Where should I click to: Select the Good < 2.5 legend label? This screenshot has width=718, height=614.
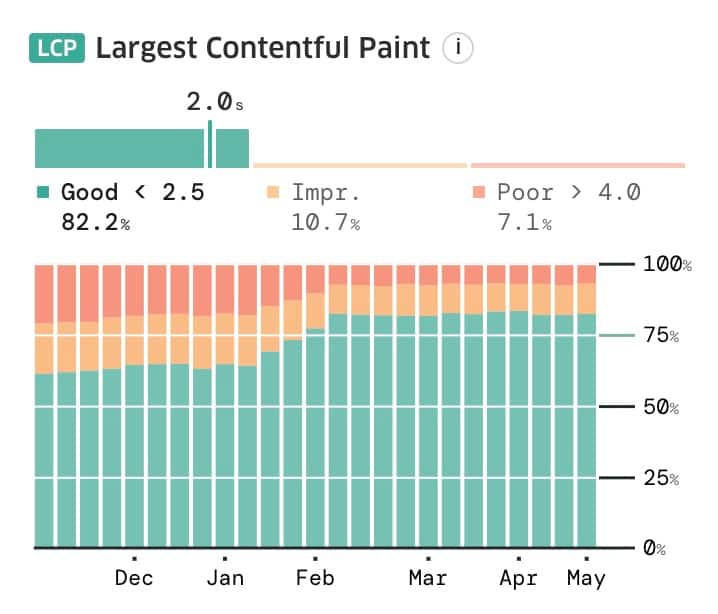(x=133, y=192)
